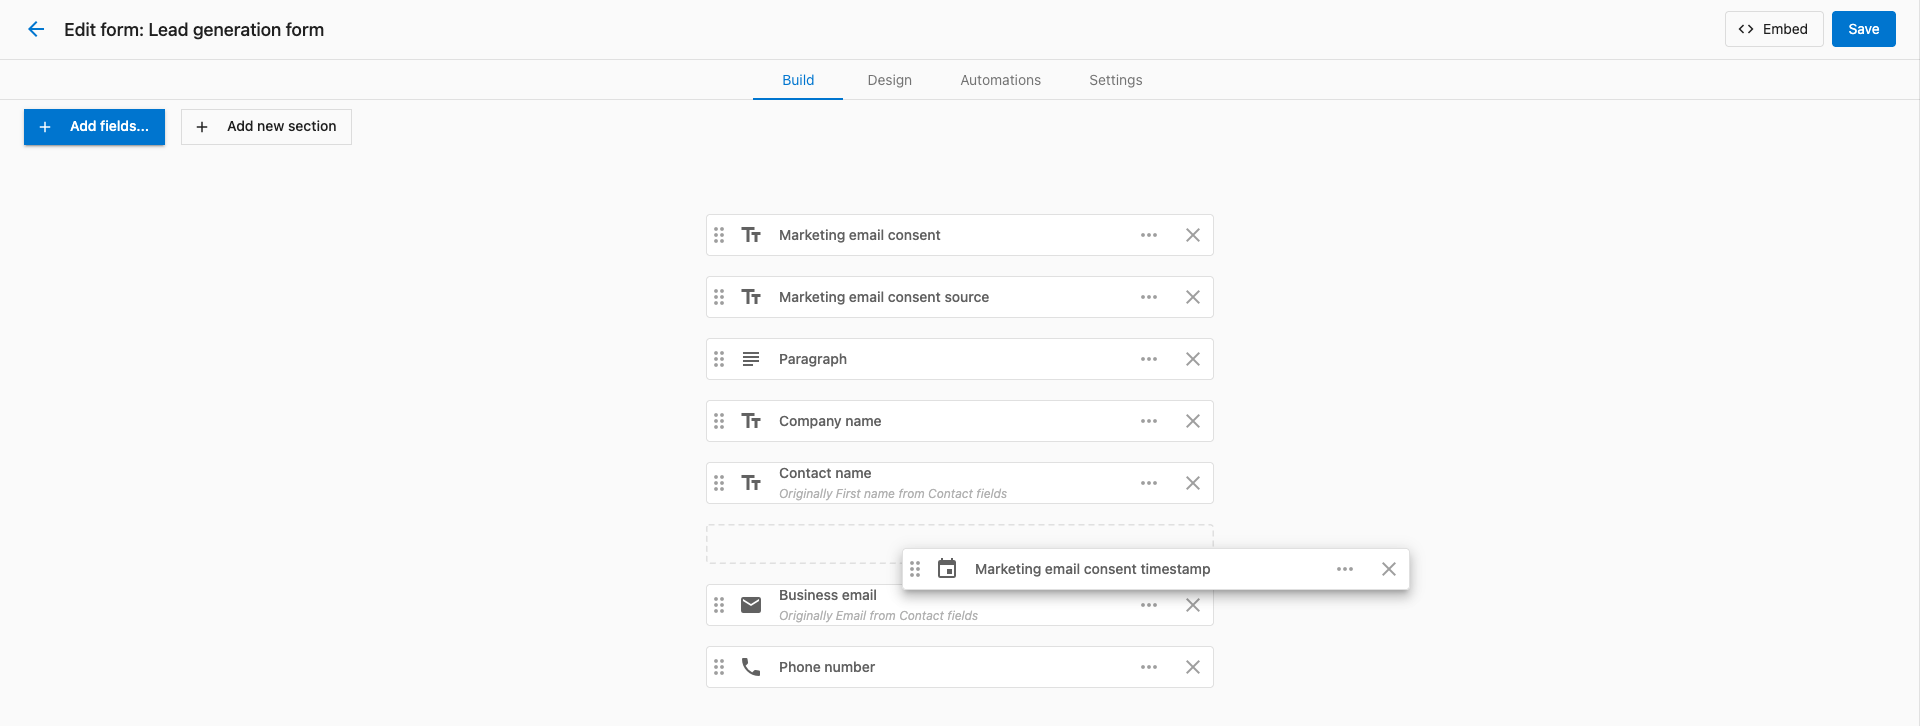The width and height of the screenshot is (1920, 726).
Task: Open more options for Marketing email consent
Action: coord(1149,235)
